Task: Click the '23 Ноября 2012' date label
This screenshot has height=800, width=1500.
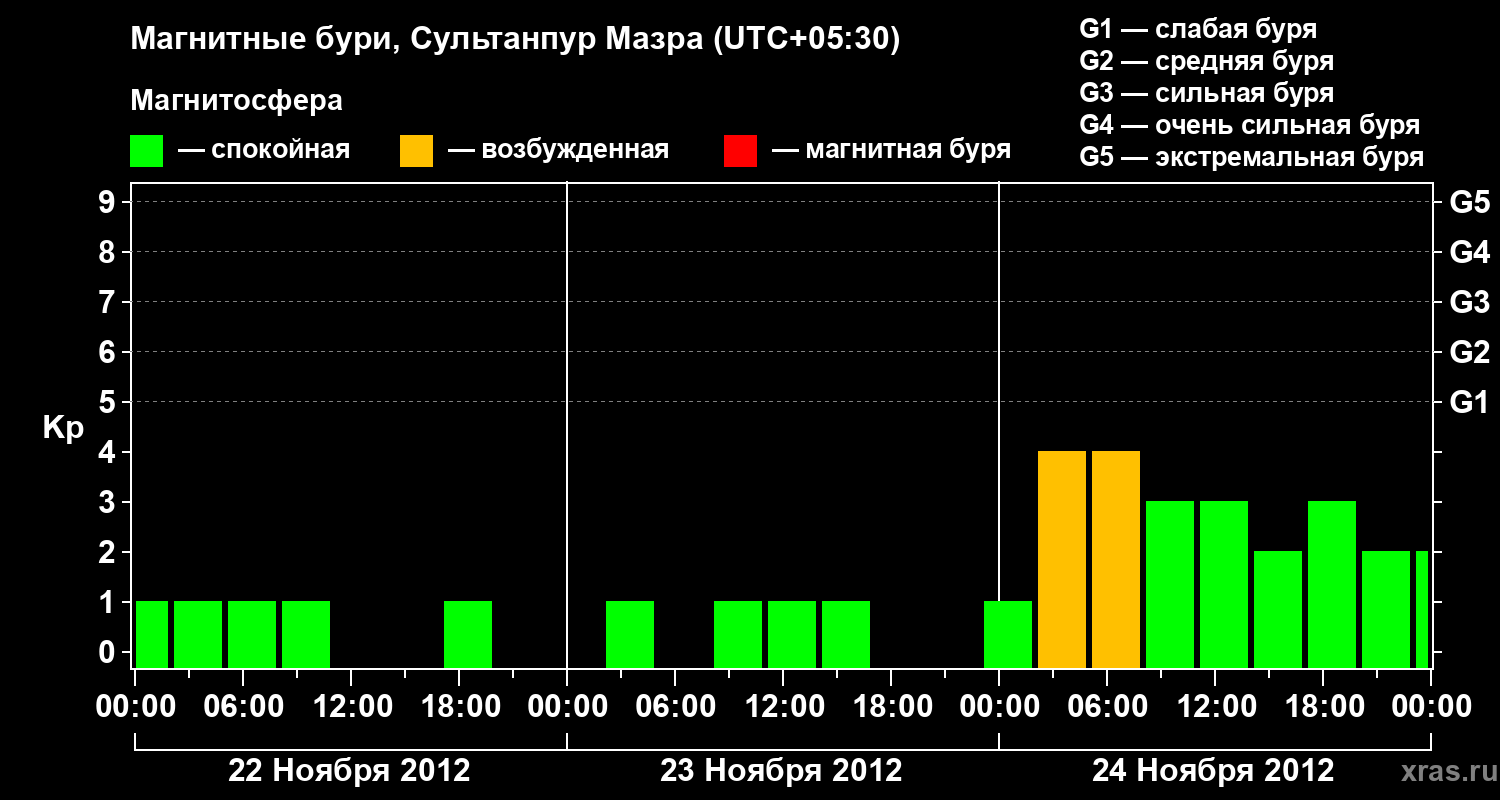Action: coord(781,771)
